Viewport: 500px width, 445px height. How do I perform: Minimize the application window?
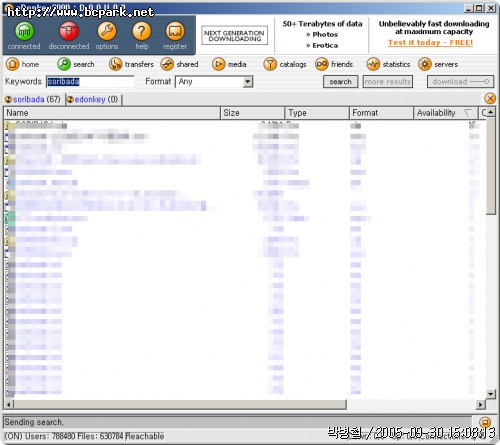(469, 8)
